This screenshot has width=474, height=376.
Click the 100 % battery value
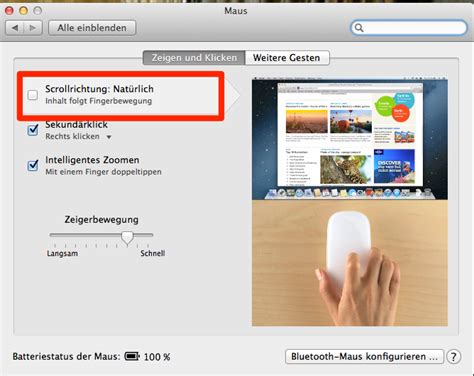pos(157,357)
